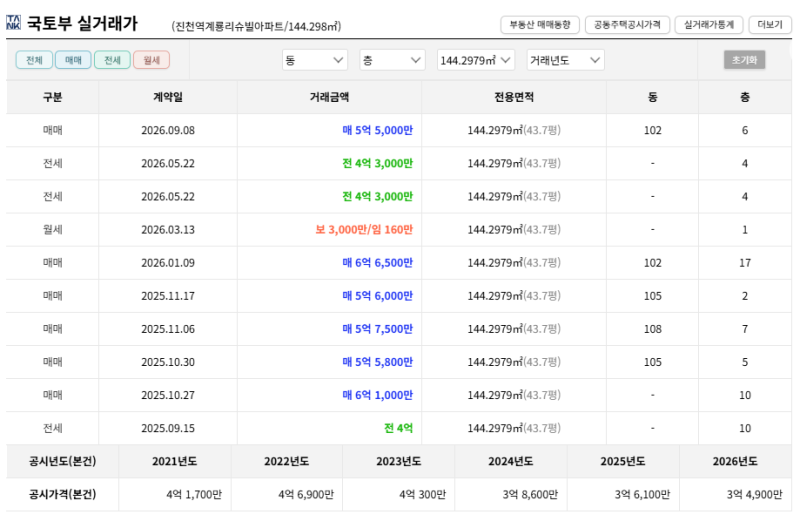800x528 pixels.
Task: Open 실거래가통계 page
Action: [709, 24]
